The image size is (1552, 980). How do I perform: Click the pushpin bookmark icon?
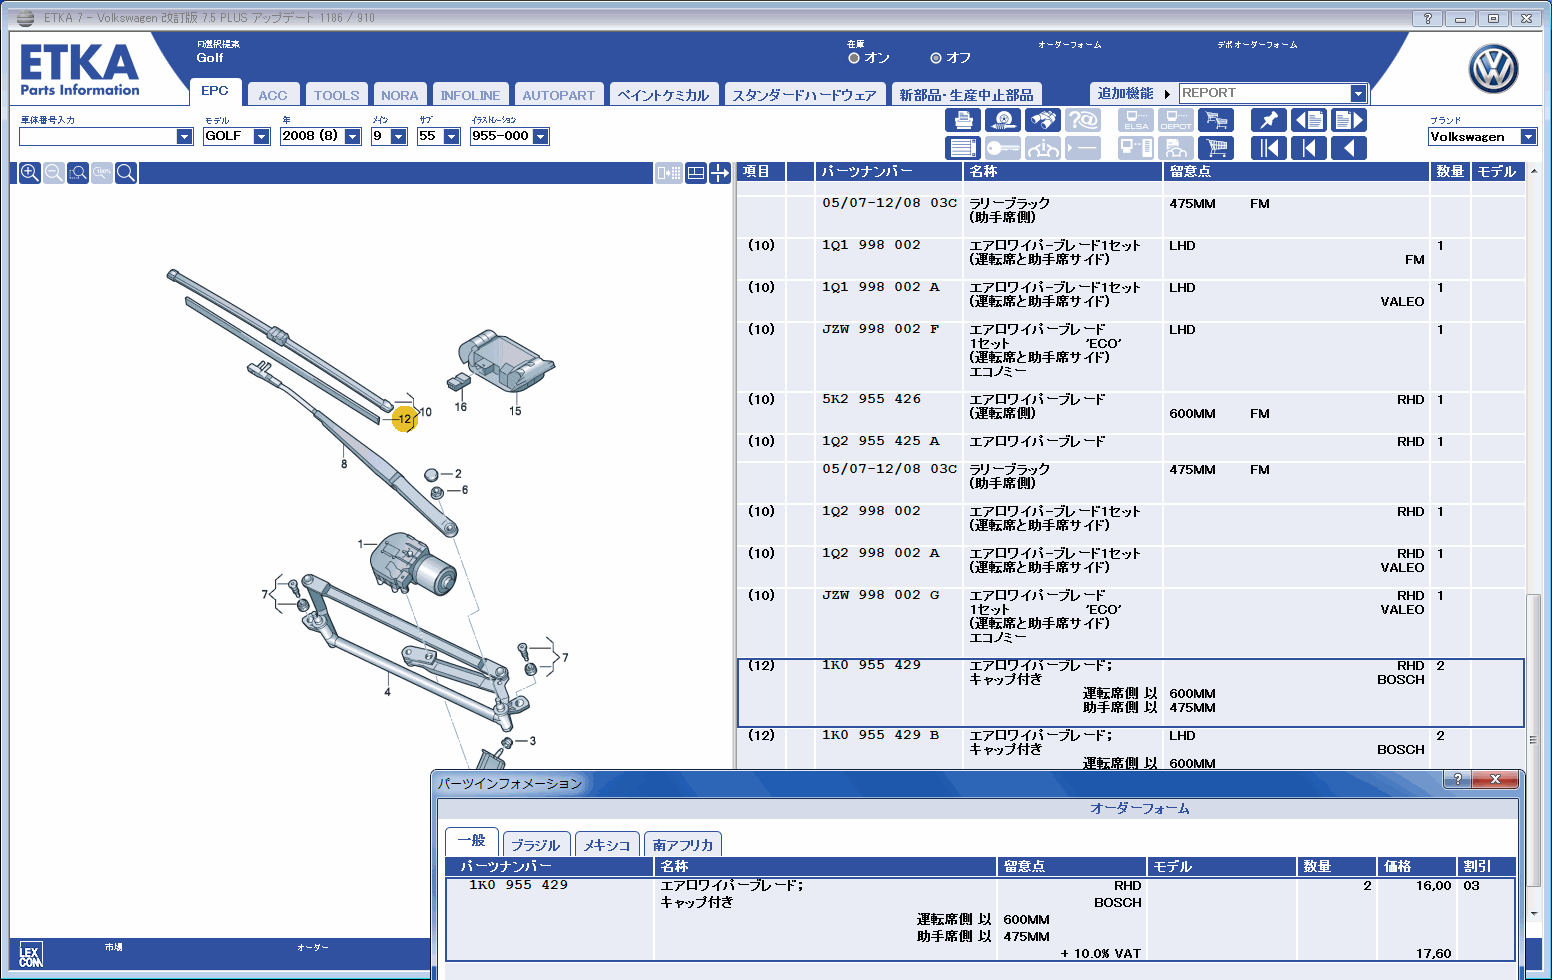[x=1269, y=120]
